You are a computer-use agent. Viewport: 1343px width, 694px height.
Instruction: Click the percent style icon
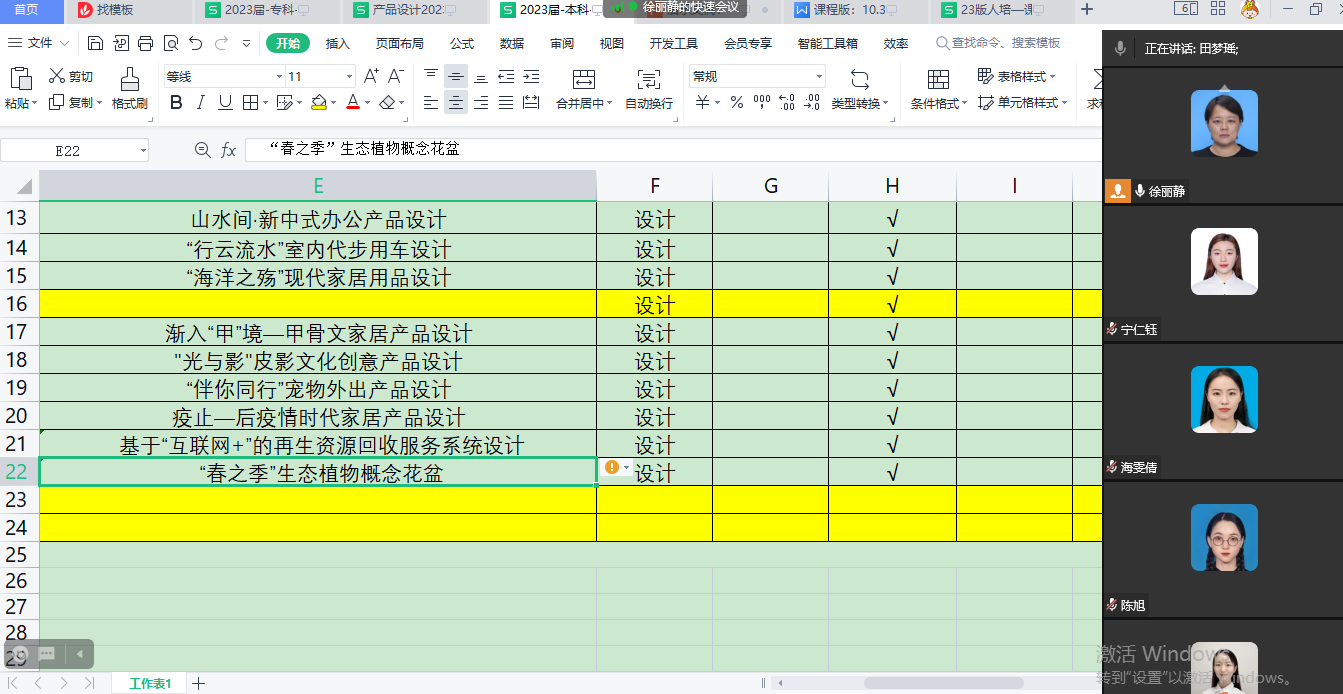coord(736,103)
